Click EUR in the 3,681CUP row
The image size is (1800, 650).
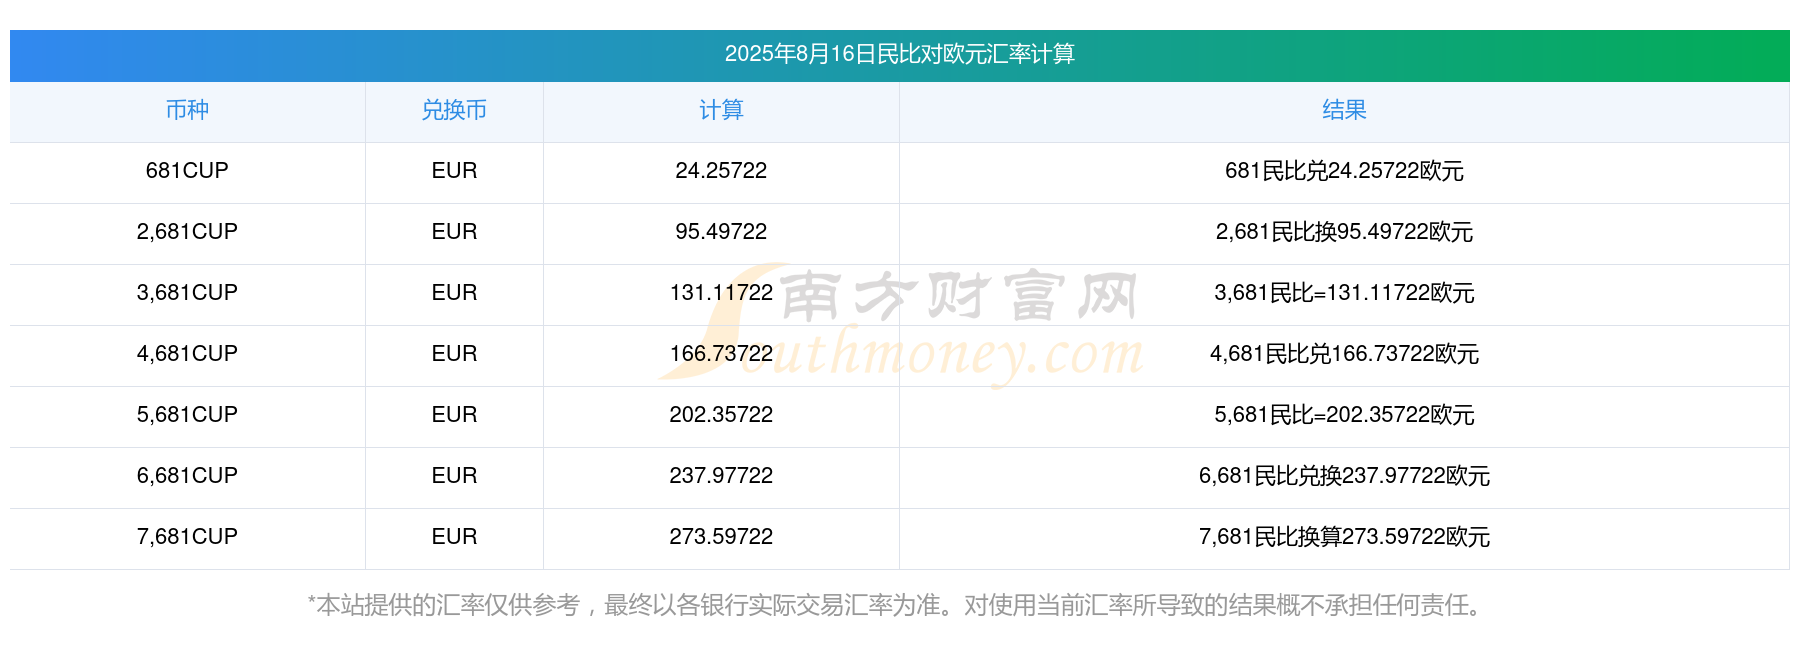point(454,293)
